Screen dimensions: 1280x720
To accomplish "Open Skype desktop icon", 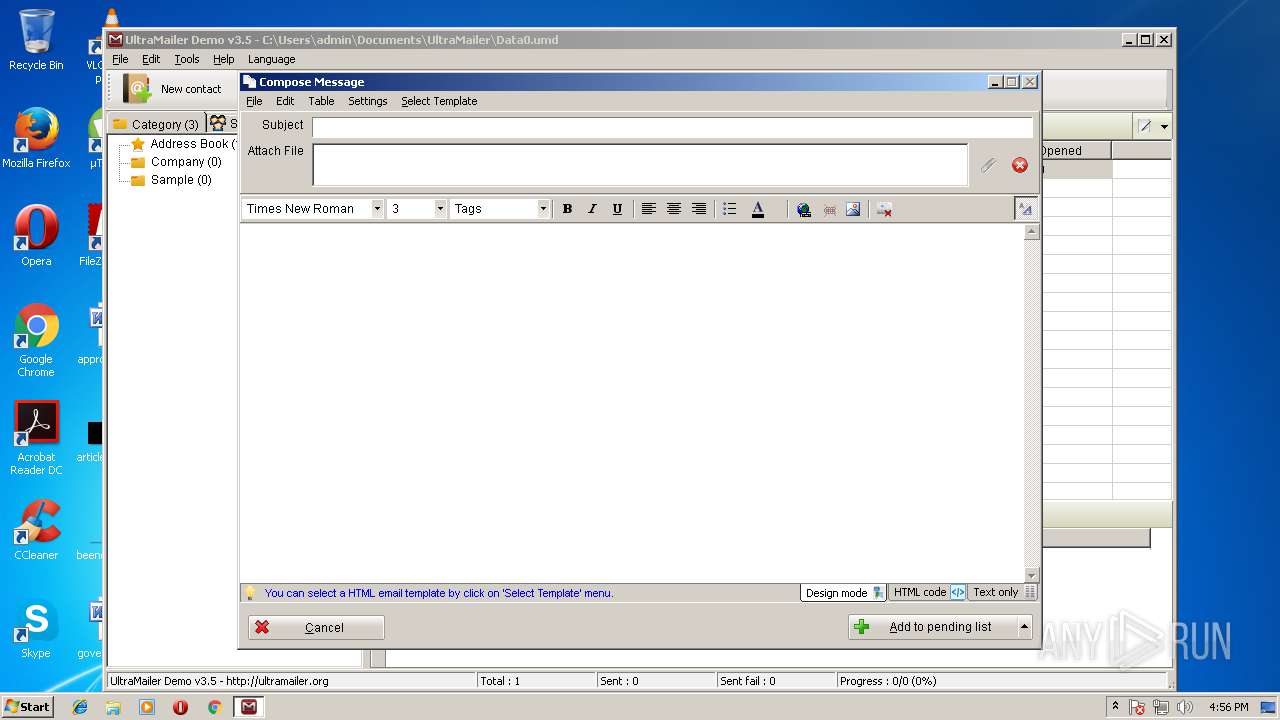I will pyautogui.click(x=36, y=628).
